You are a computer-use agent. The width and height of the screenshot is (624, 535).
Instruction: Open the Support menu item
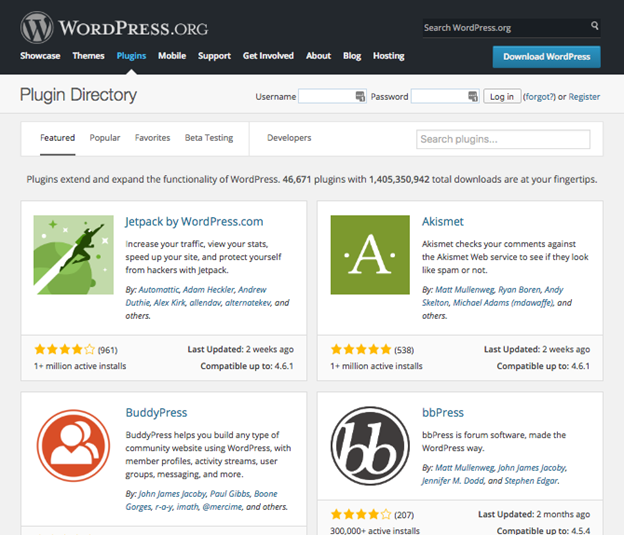(x=214, y=56)
